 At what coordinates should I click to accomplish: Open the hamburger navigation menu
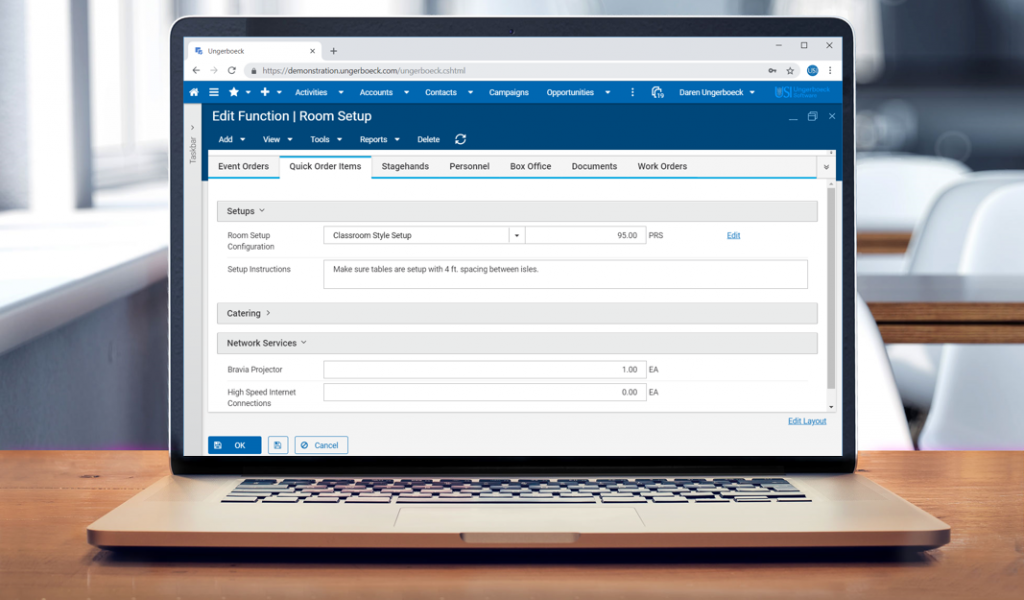[214, 92]
